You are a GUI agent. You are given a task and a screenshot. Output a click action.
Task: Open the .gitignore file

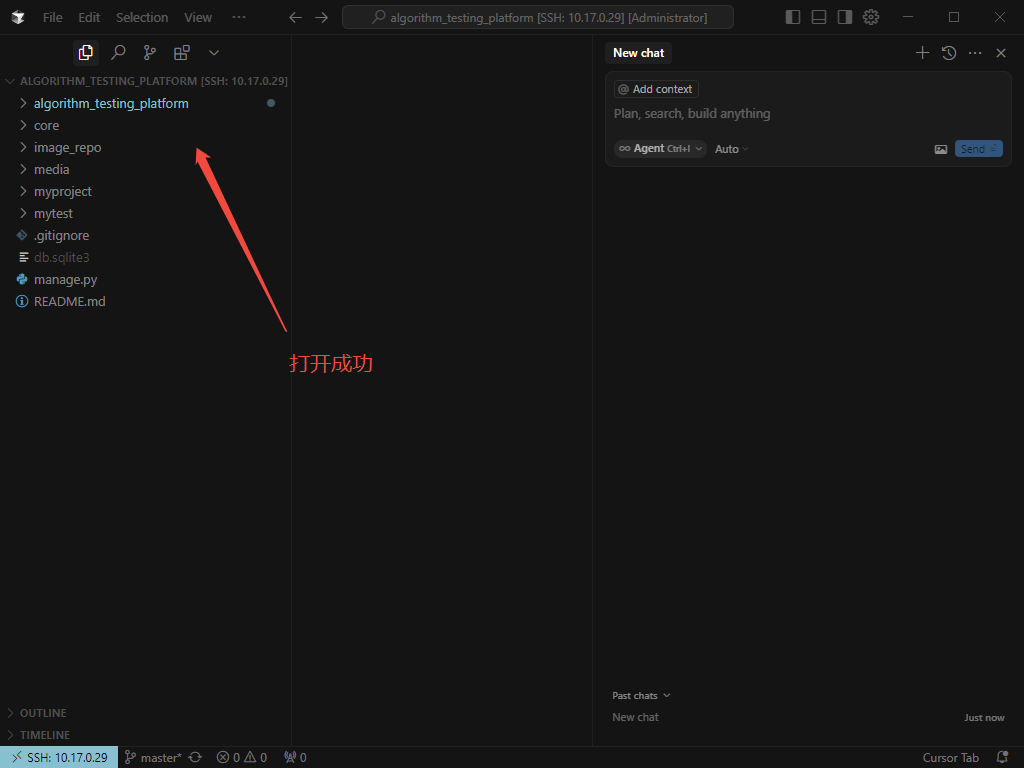[x=146, y=235]
